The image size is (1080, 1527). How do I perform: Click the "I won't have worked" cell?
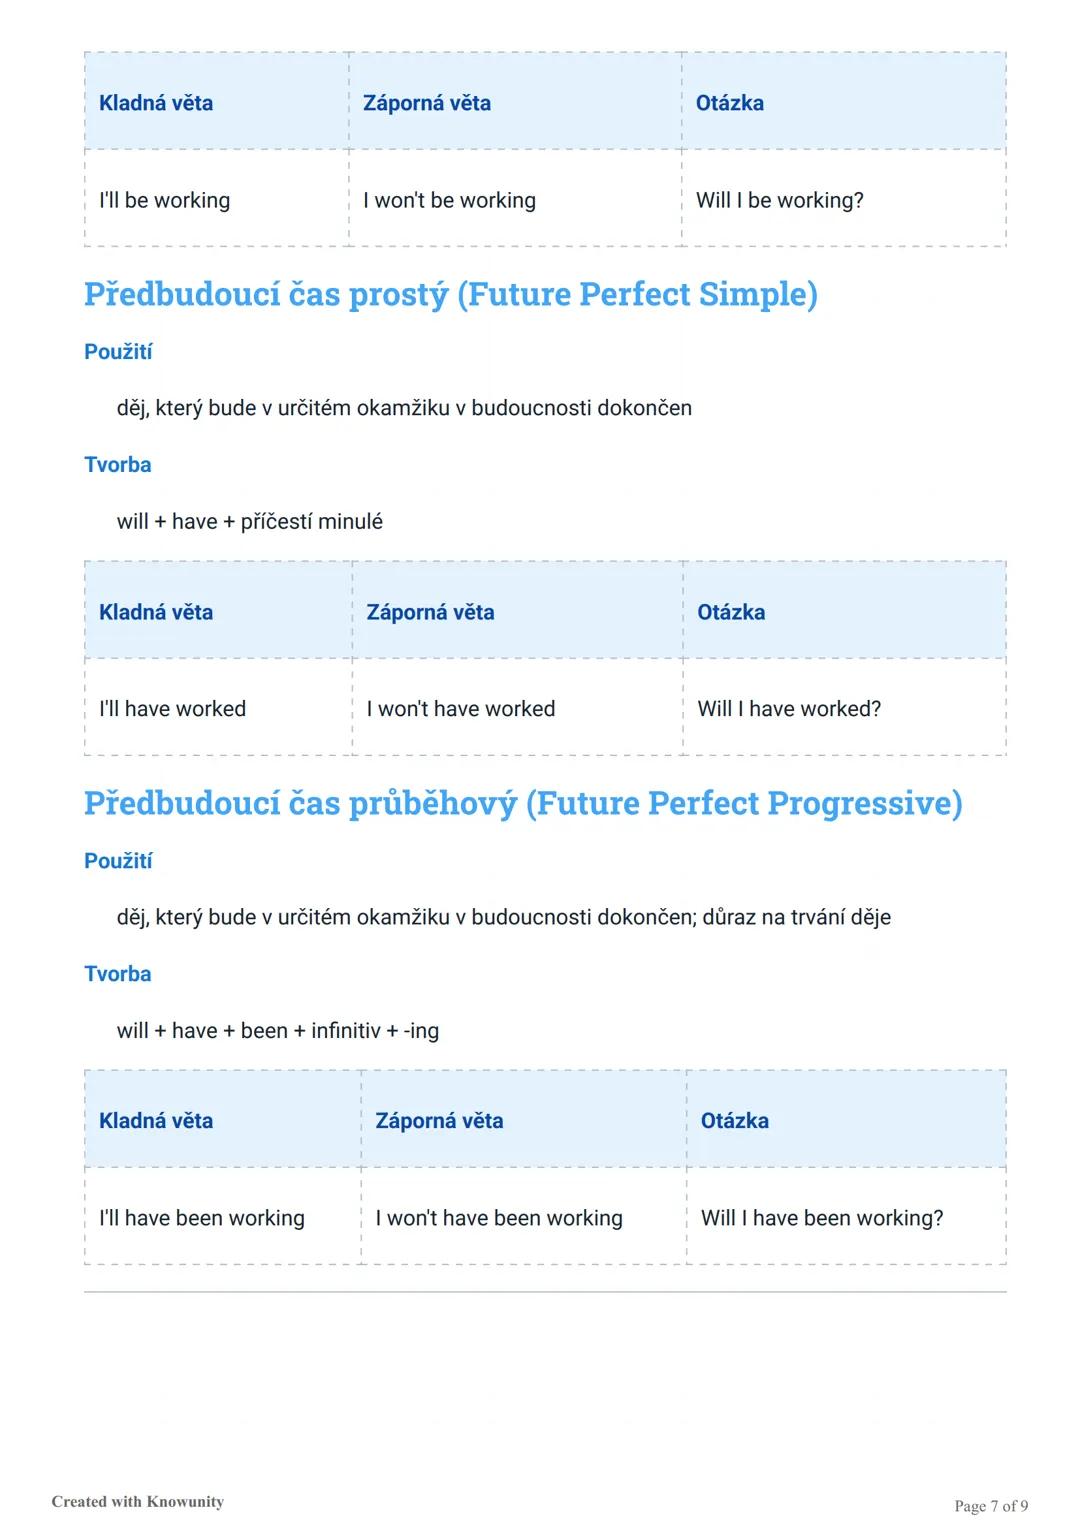click(460, 709)
